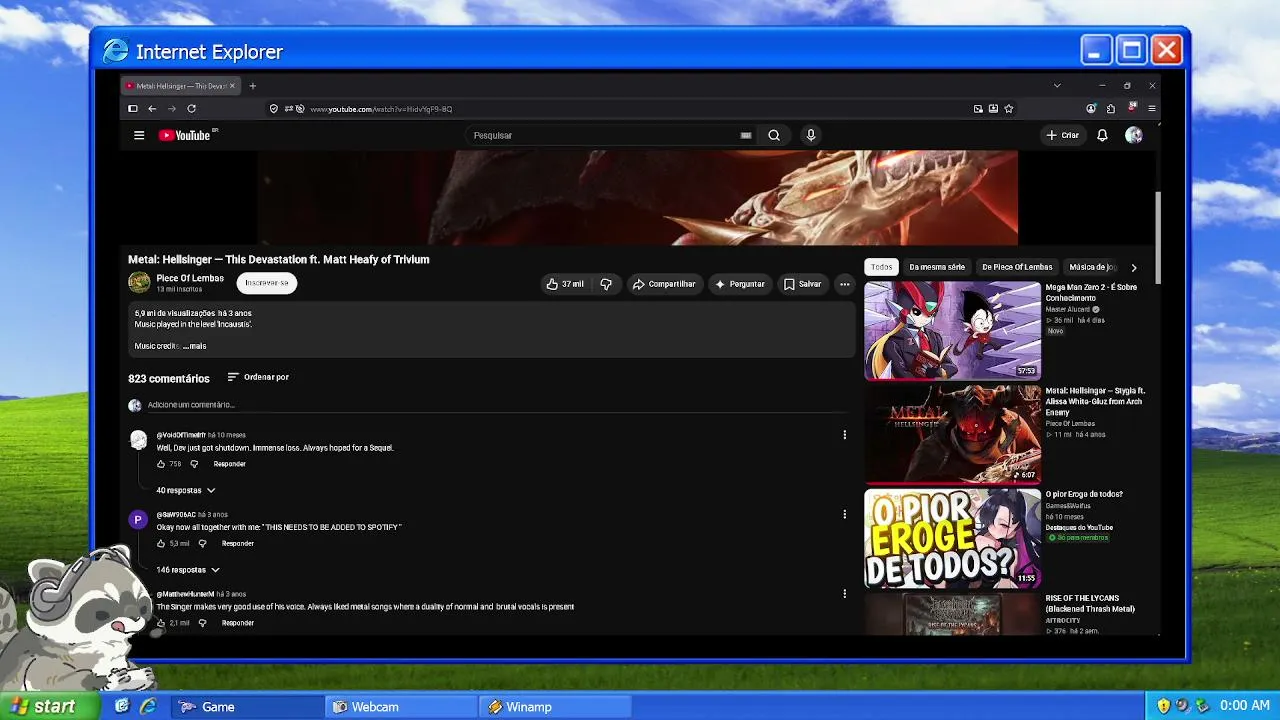This screenshot has width=1280, height=720.
Task: Toggle the browser sidebar panel icon
Action: [132, 109]
